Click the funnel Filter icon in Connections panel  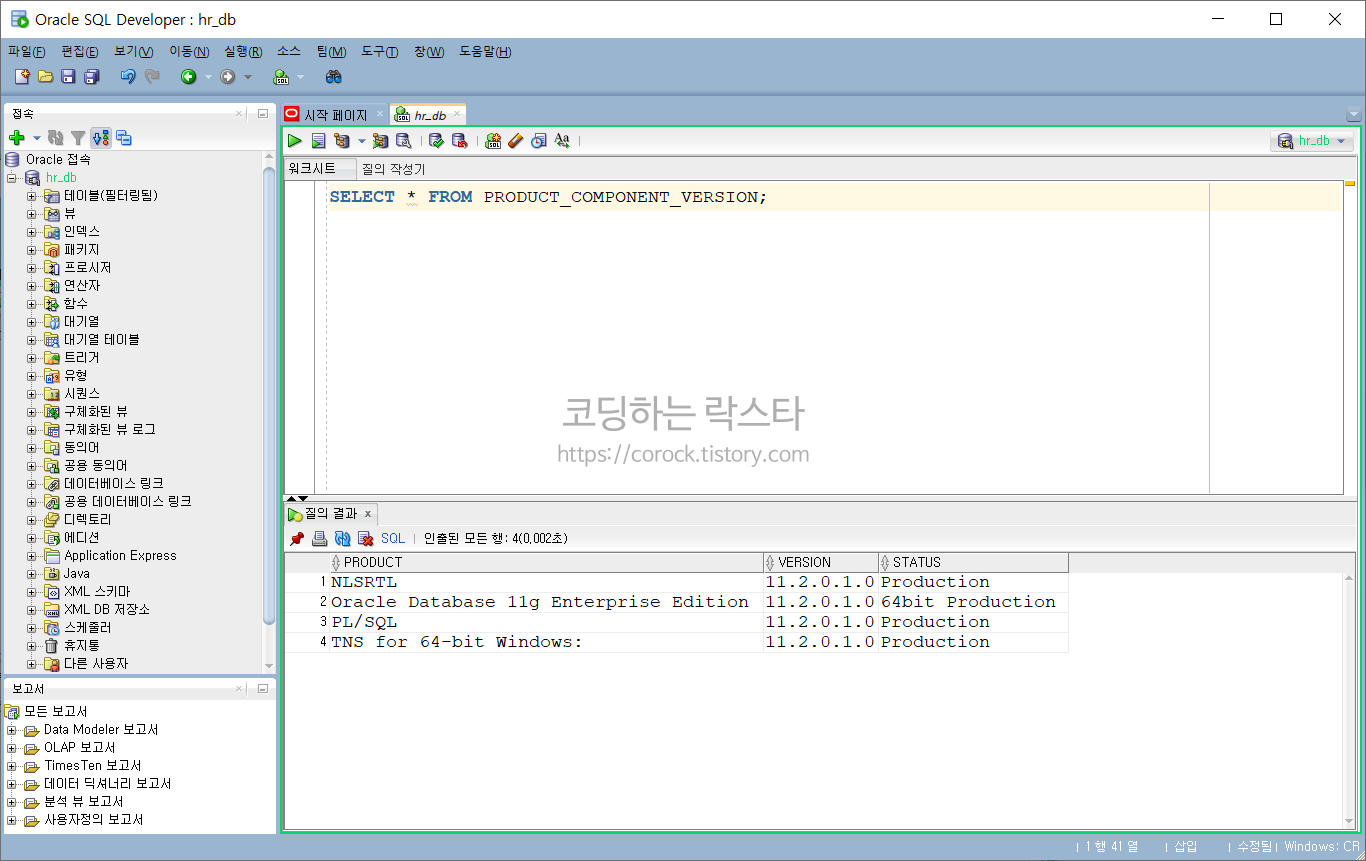78,138
